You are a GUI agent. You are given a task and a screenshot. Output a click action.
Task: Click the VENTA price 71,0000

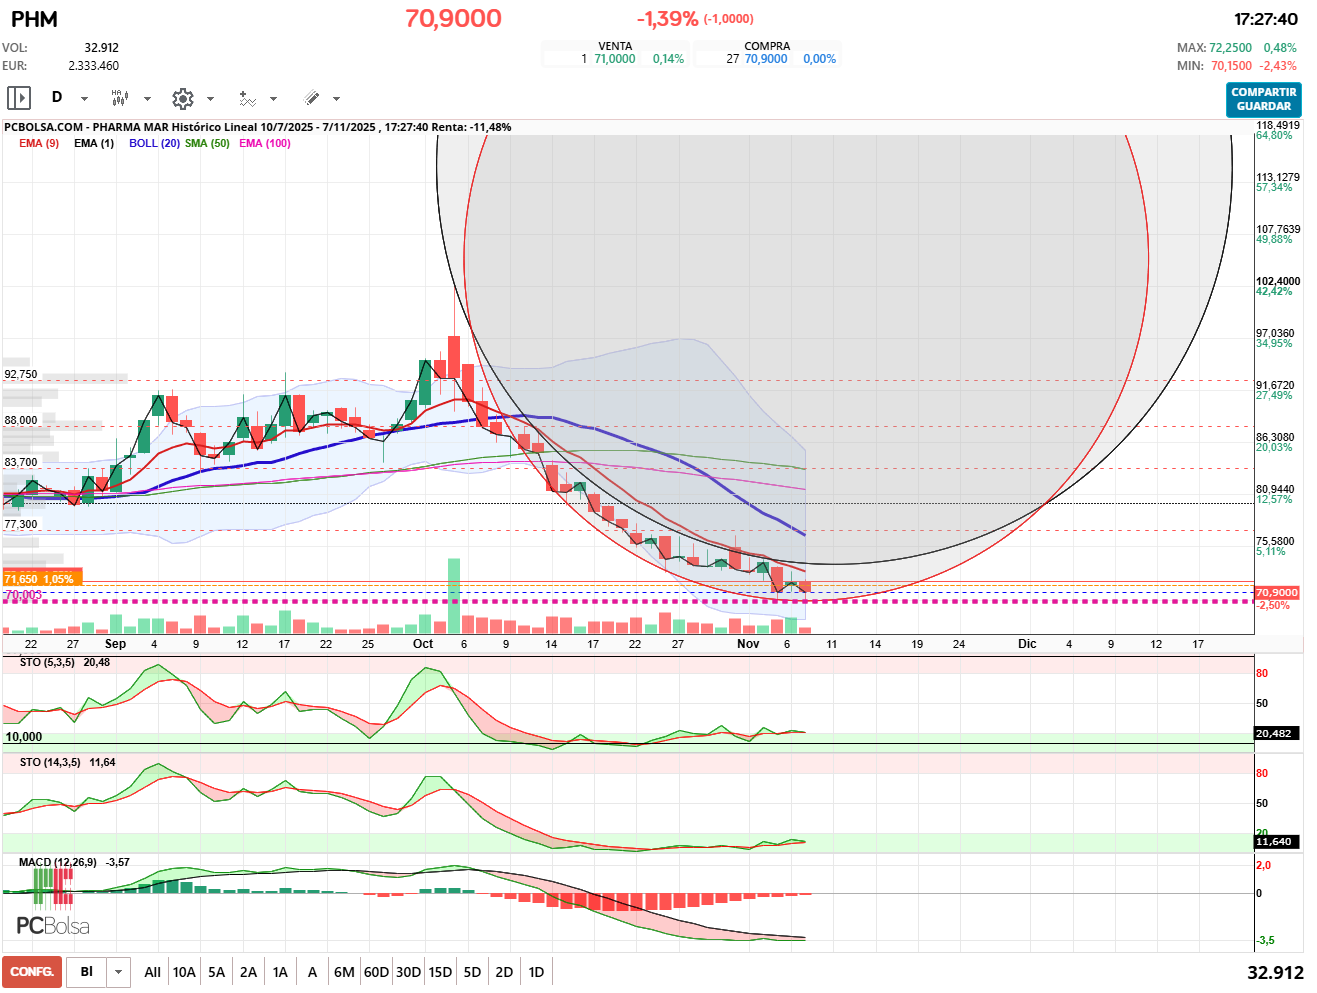tap(614, 59)
